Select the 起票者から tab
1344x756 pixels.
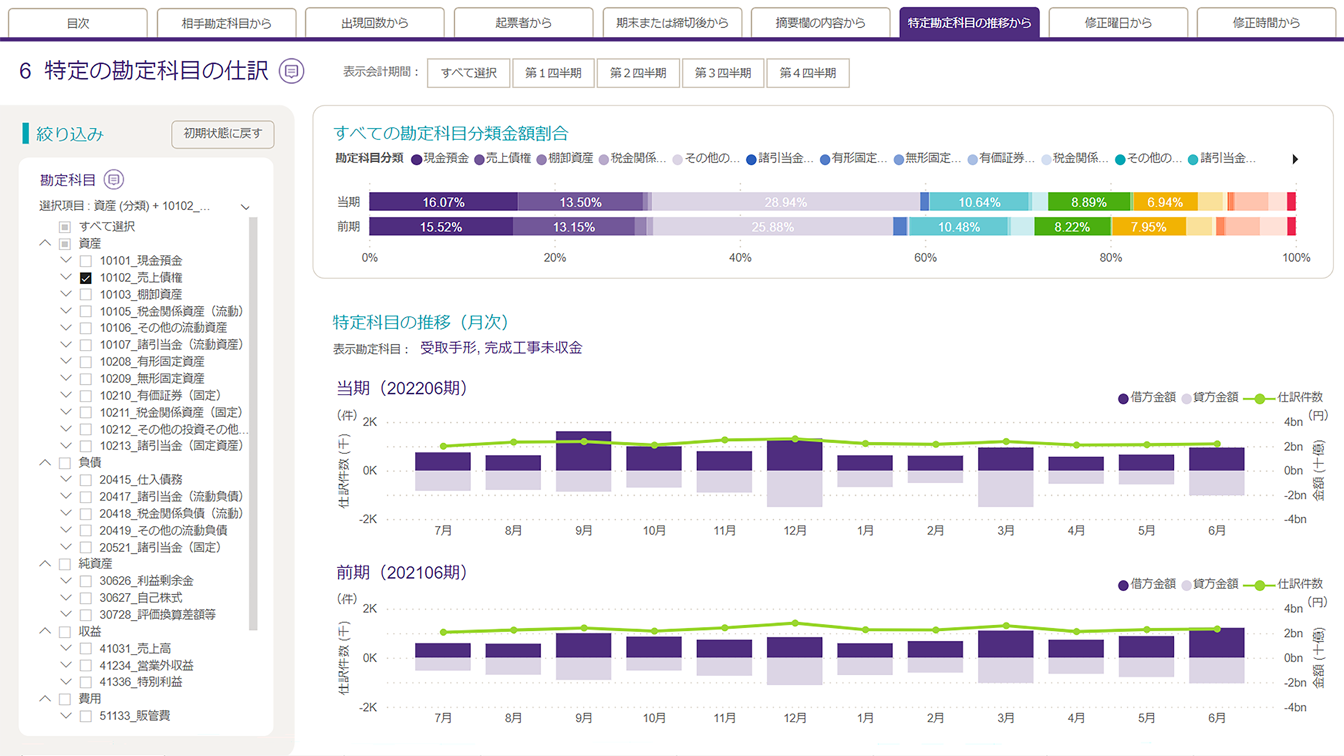pos(524,23)
